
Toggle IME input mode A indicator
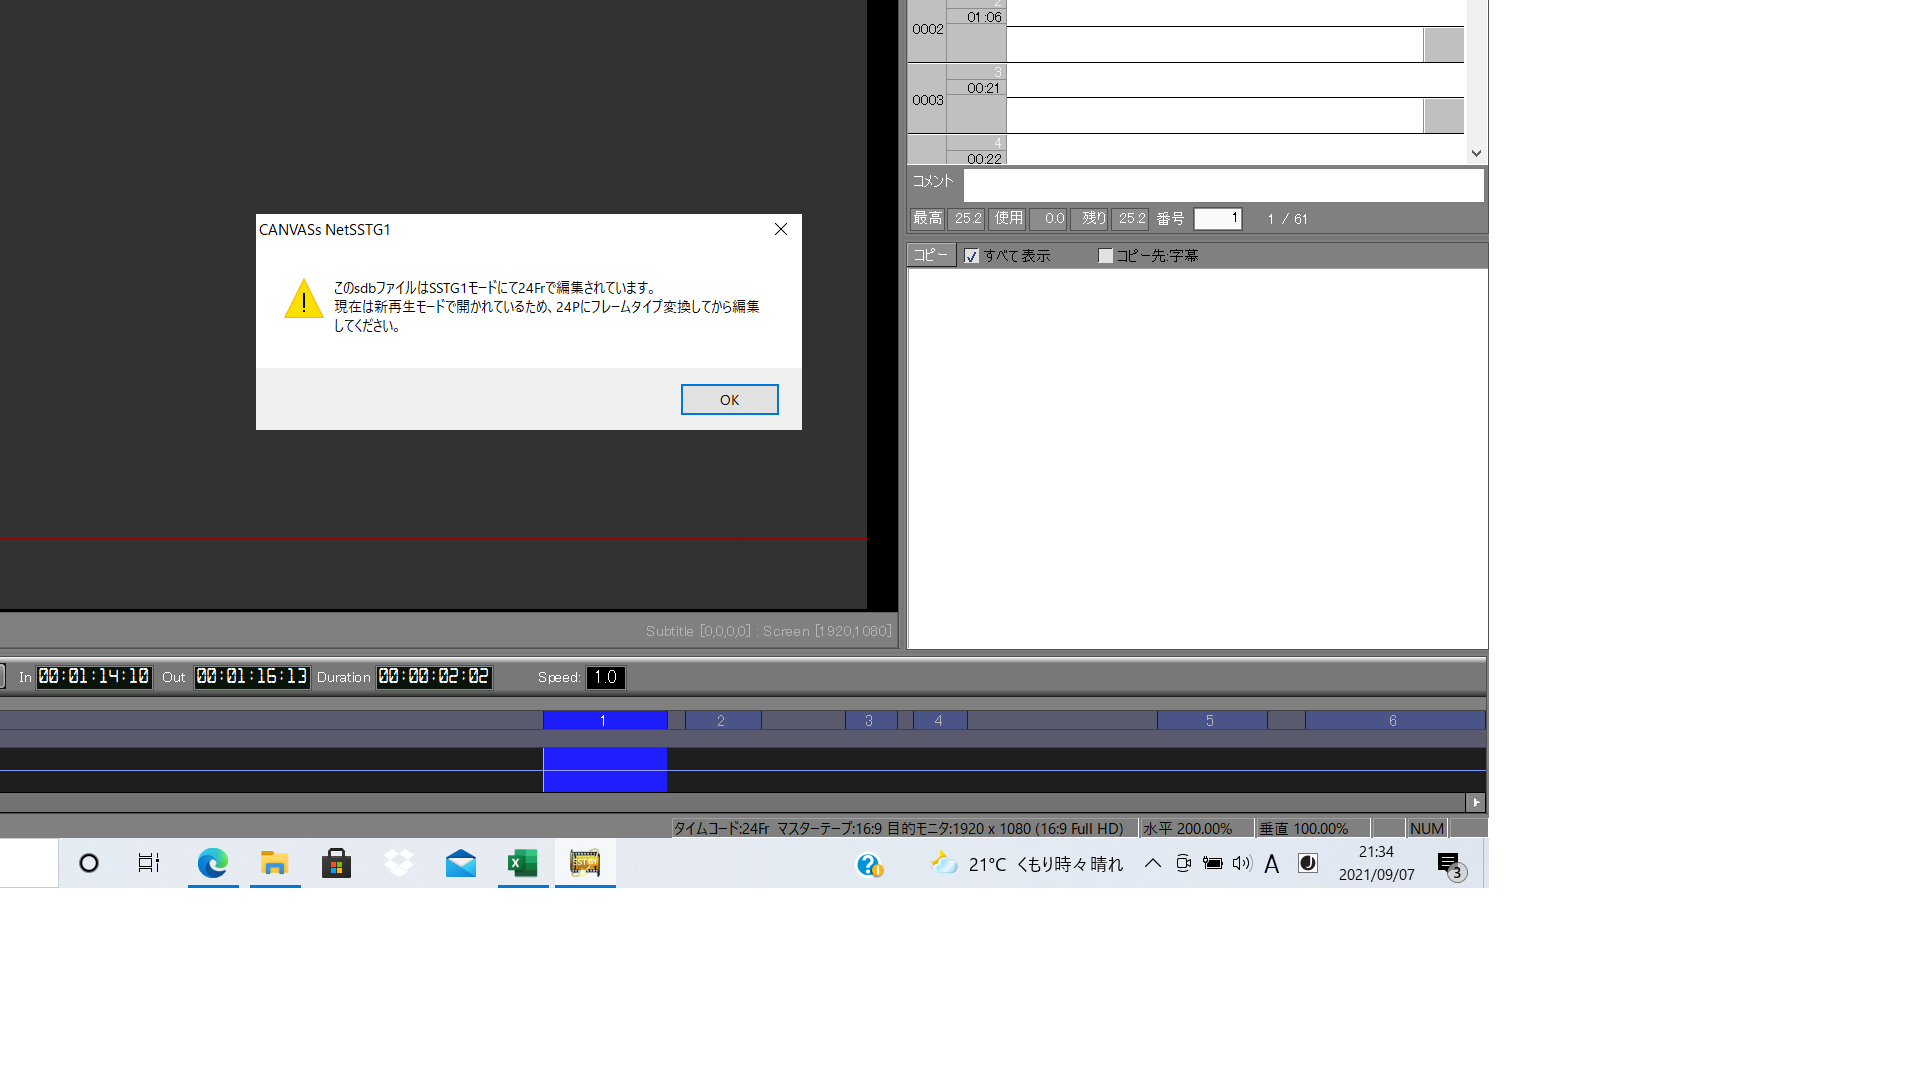[x=1272, y=864]
